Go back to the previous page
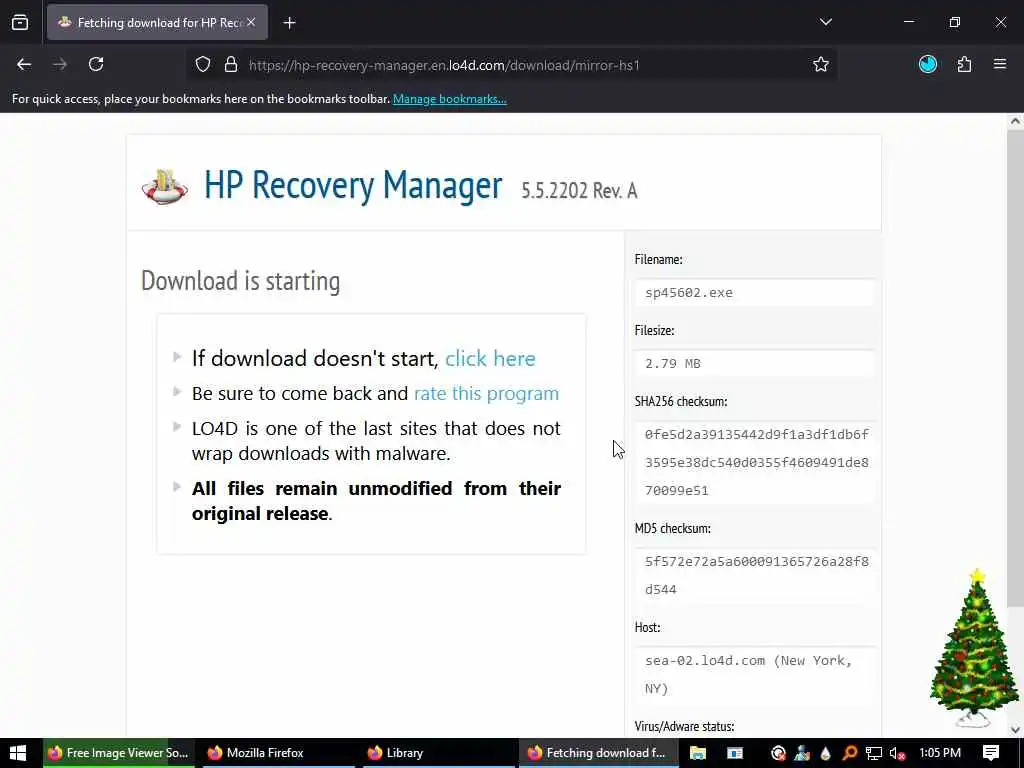The image size is (1024, 768). point(24,64)
